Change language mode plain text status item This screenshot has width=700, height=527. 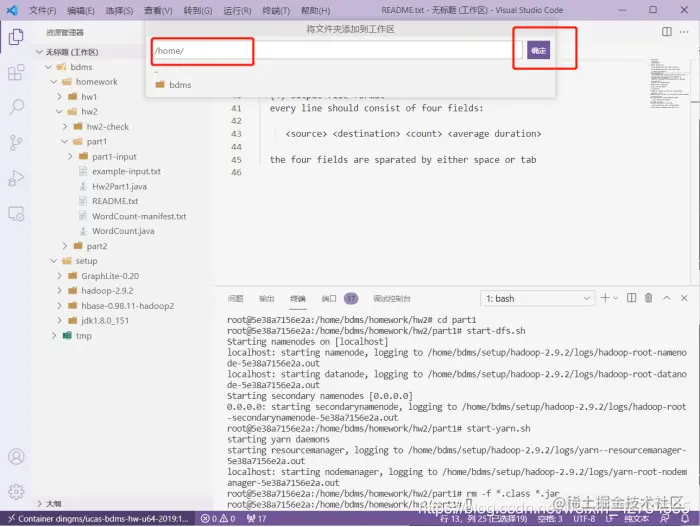pos(637,519)
